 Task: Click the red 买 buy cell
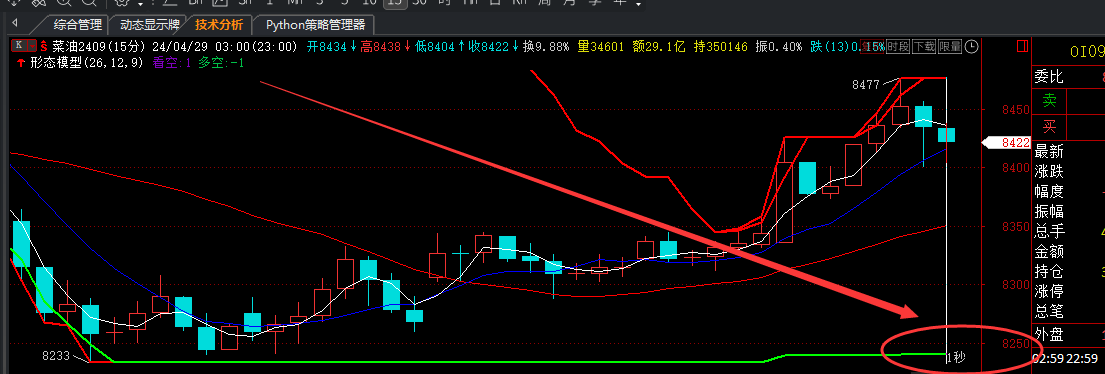[1050, 127]
